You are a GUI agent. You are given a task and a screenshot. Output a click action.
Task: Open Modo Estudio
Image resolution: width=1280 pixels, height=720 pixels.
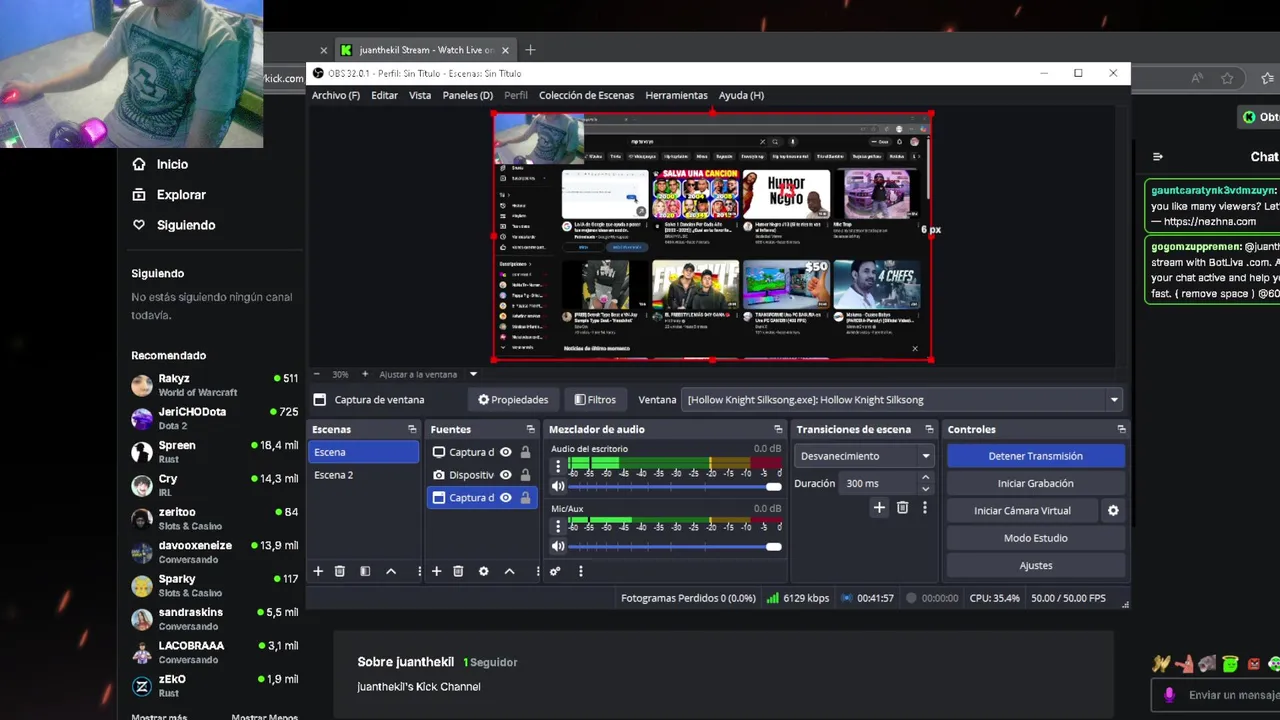[x=1035, y=538]
